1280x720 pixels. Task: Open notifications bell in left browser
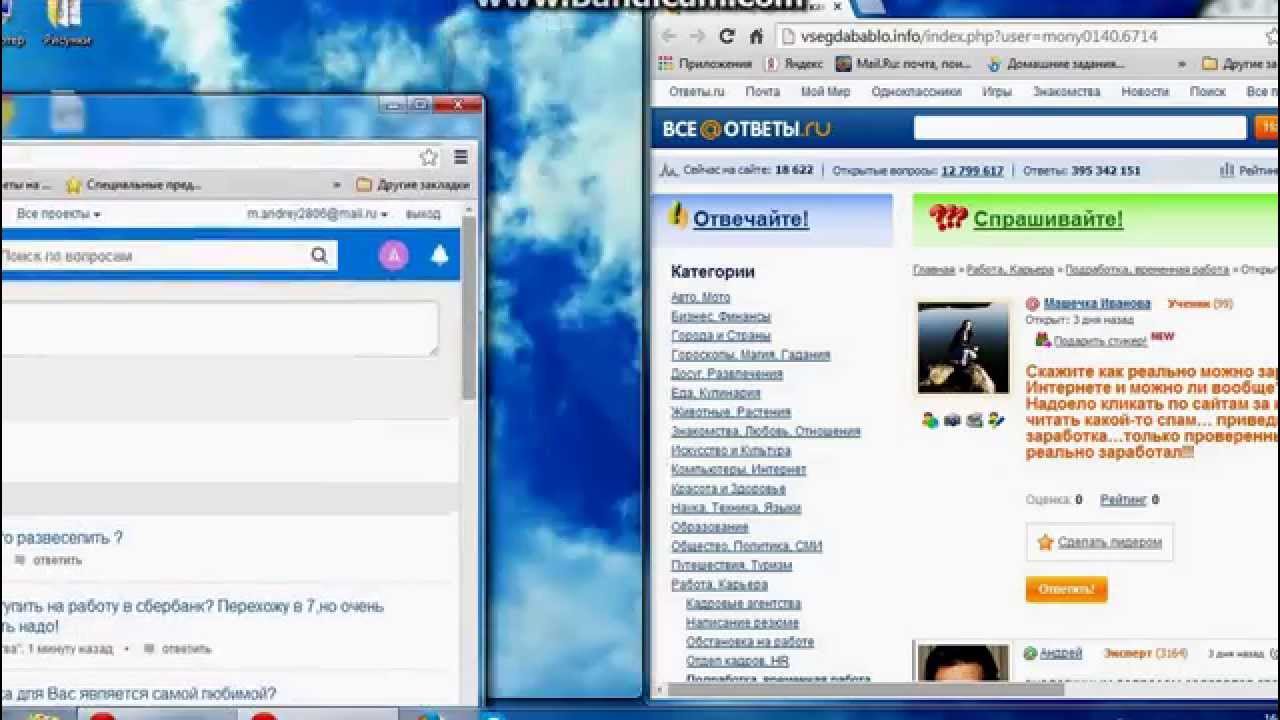point(439,255)
